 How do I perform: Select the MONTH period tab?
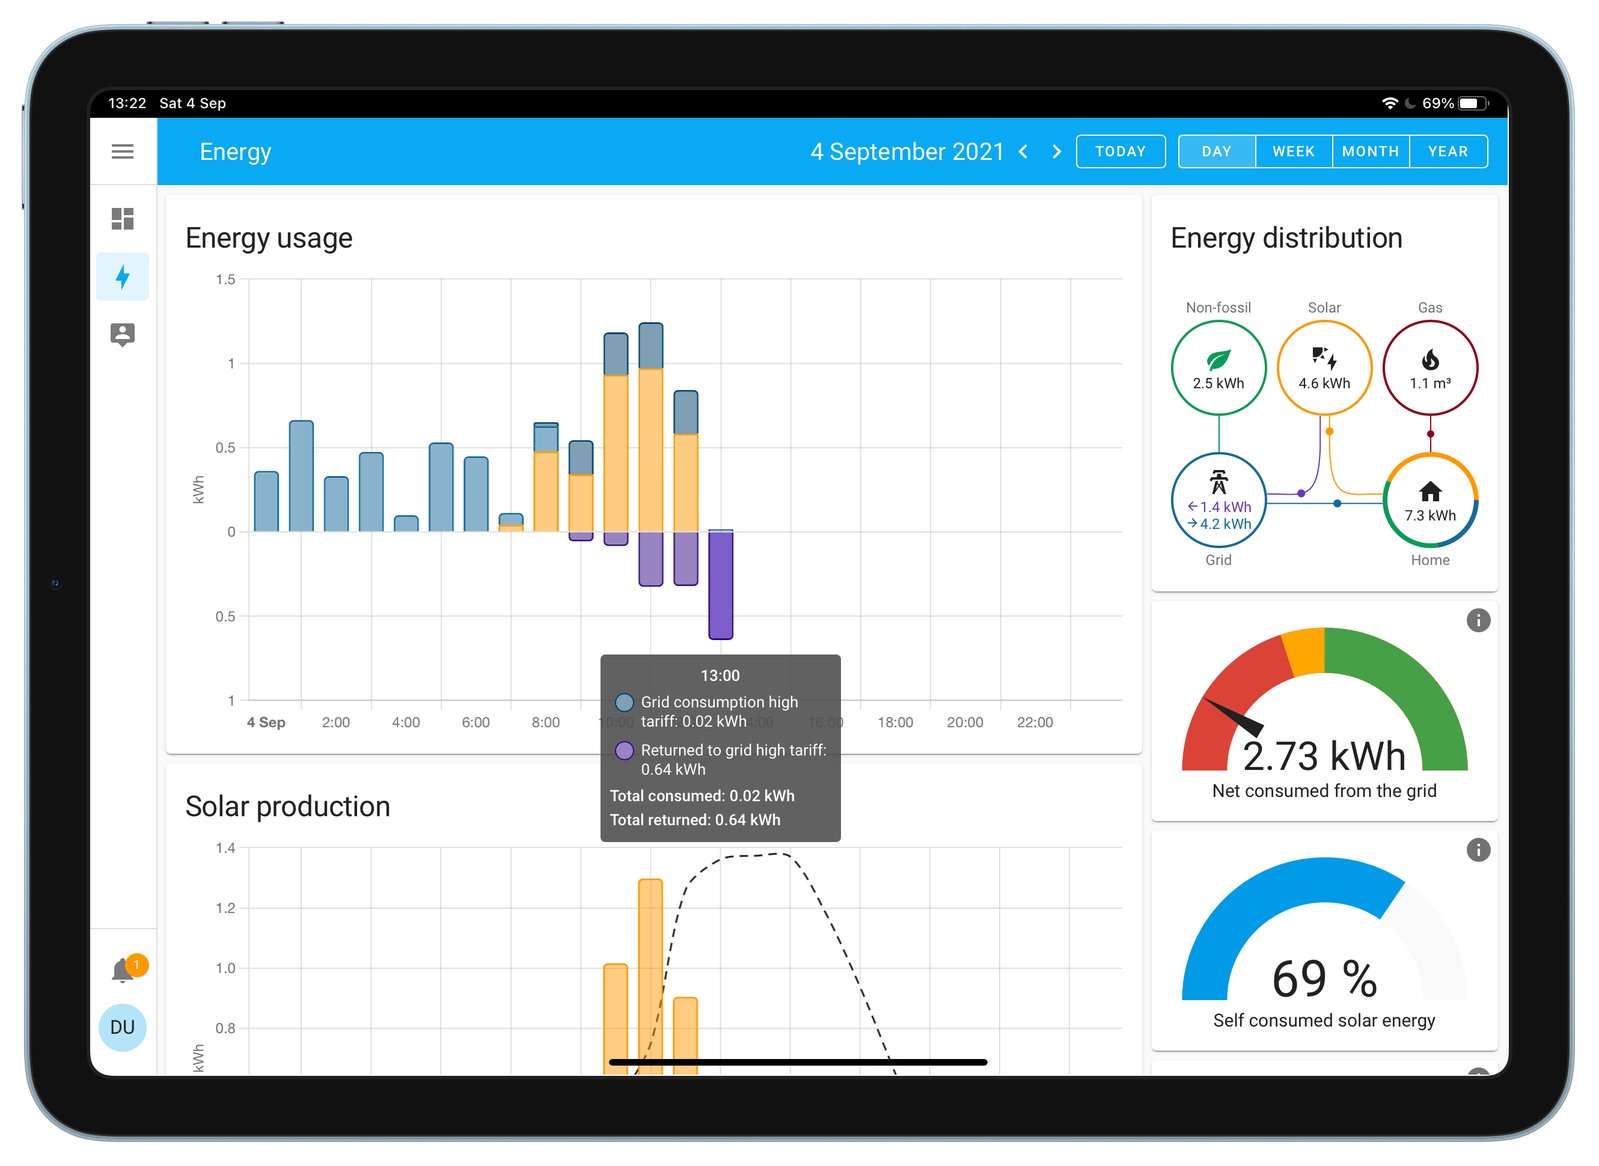(x=1370, y=151)
